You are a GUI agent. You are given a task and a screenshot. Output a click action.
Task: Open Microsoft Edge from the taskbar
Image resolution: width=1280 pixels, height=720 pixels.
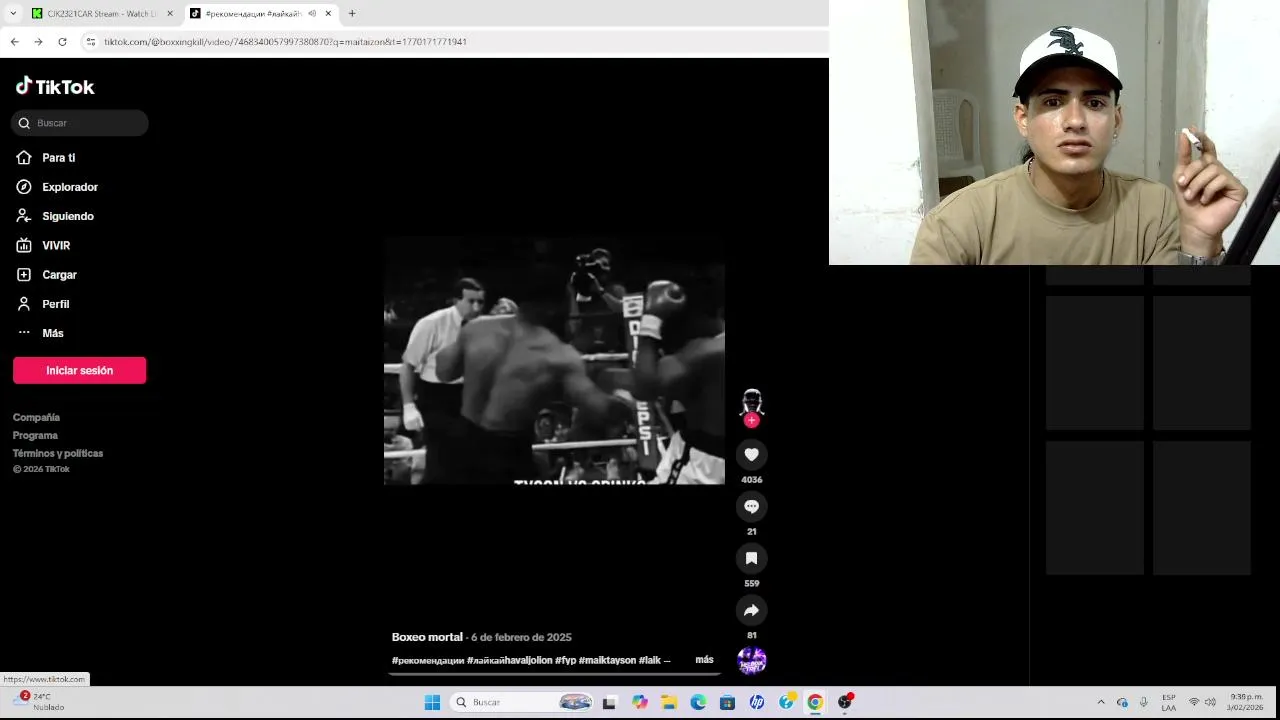[698, 702]
